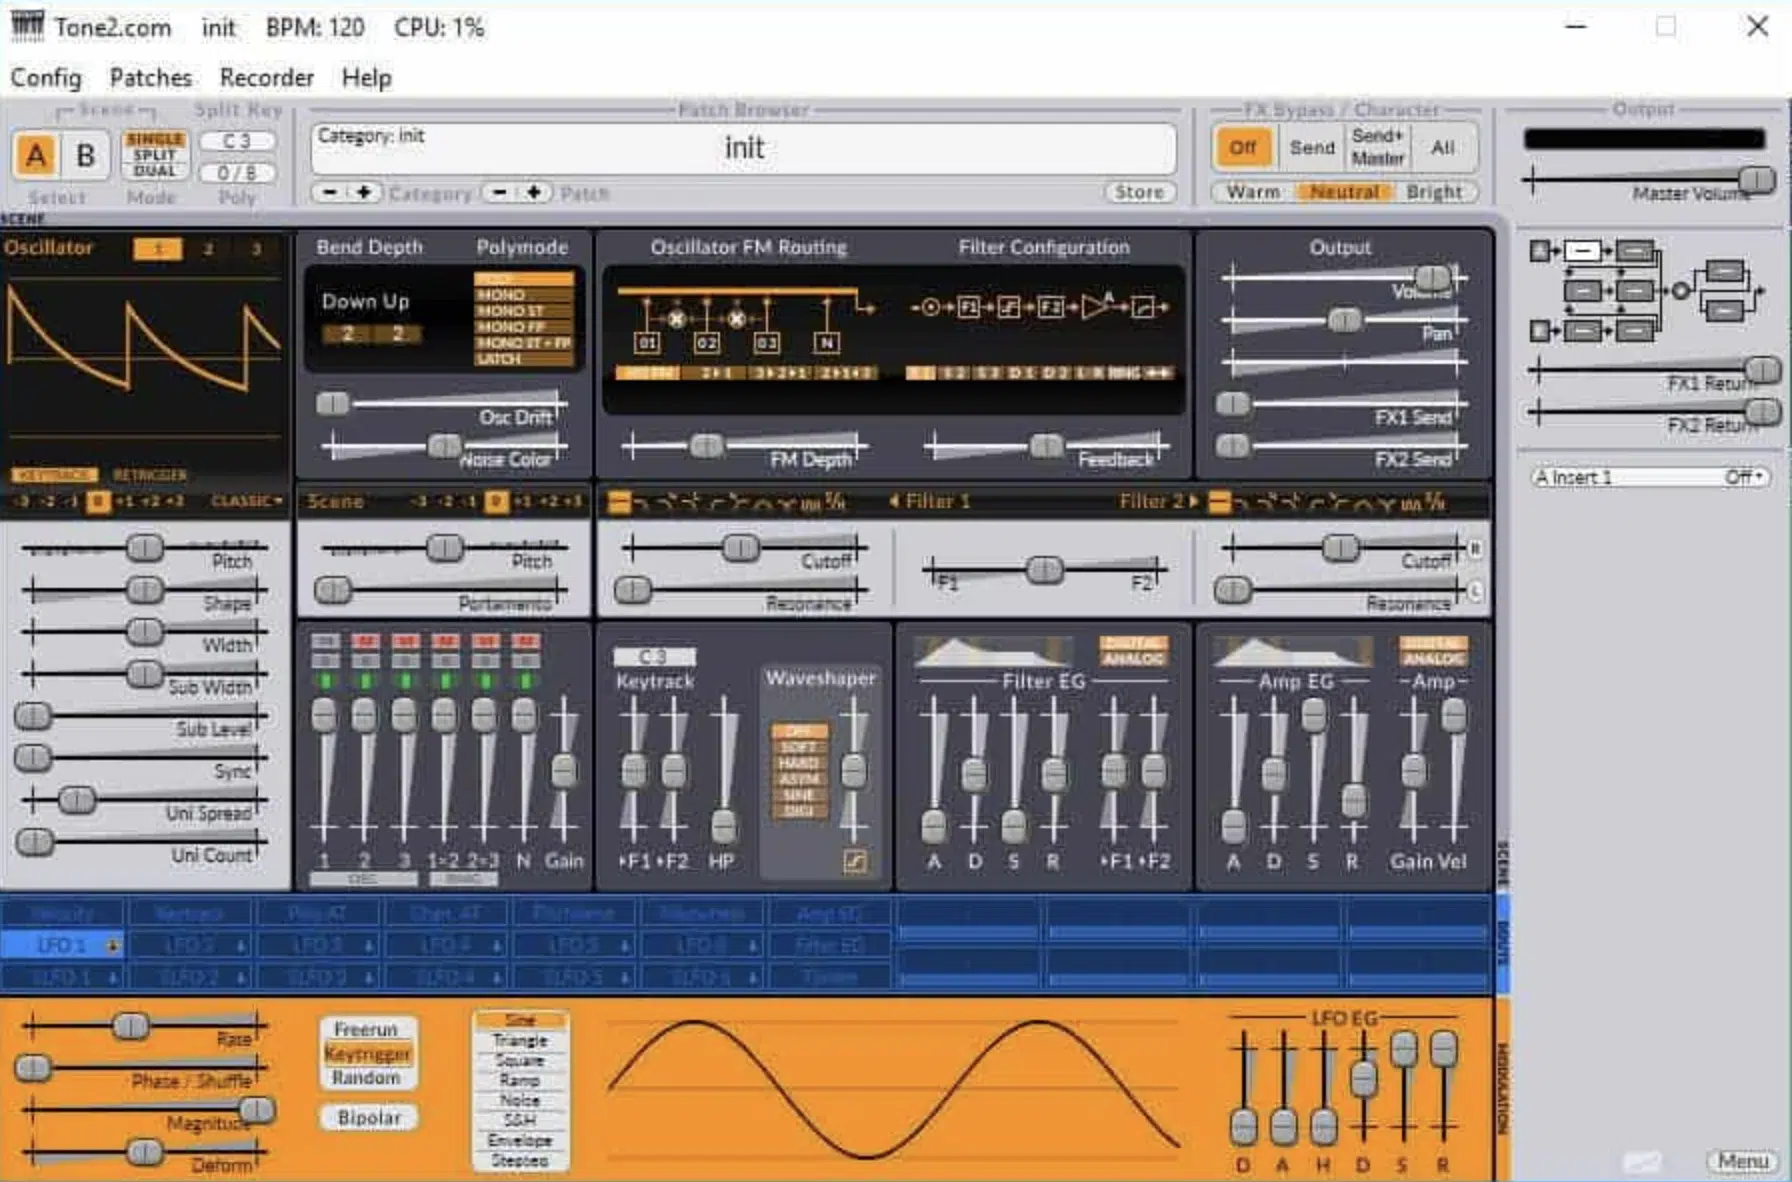The image size is (1792, 1182).
Task: Open the LFO 1 modulation source dropdown
Action: (x=61, y=945)
